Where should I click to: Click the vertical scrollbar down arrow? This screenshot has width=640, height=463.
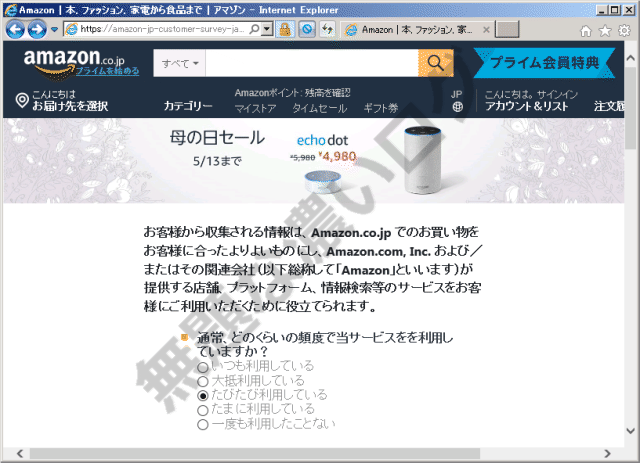click(631, 430)
